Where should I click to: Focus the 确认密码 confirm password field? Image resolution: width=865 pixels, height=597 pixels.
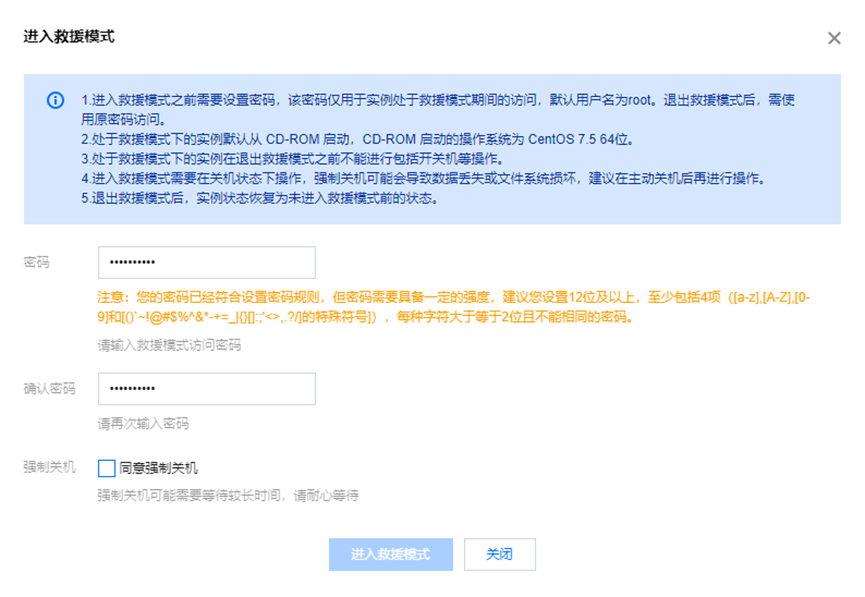point(207,389)
